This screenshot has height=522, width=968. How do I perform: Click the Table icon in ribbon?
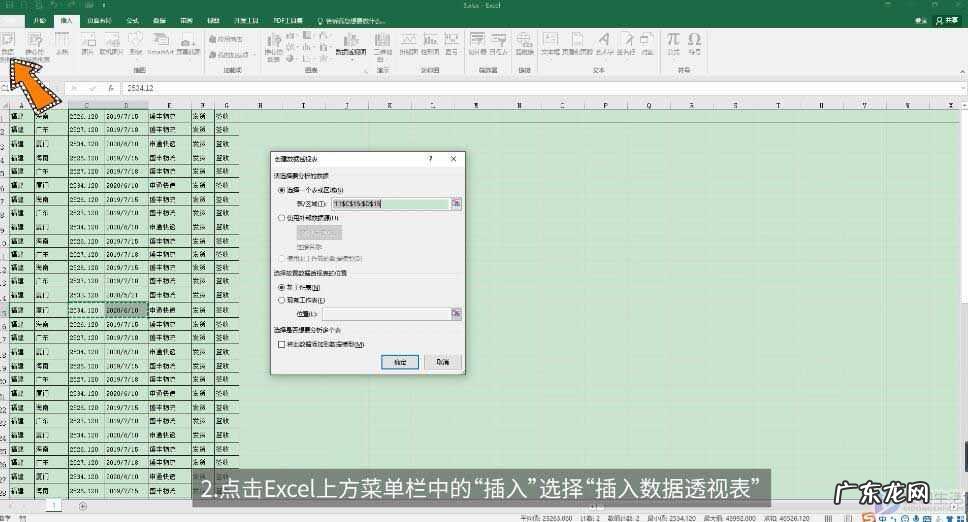[x=62, y=44]
